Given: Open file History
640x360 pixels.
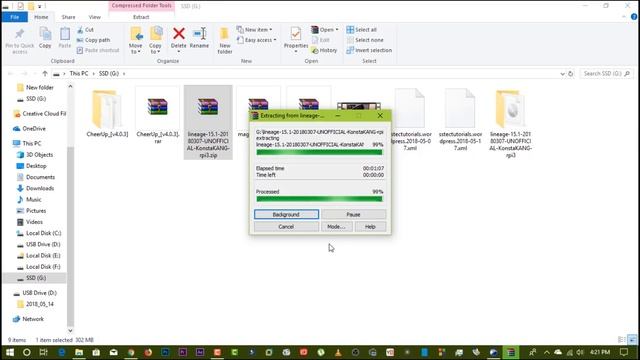Looking at the screenshot, I should 324,50.
